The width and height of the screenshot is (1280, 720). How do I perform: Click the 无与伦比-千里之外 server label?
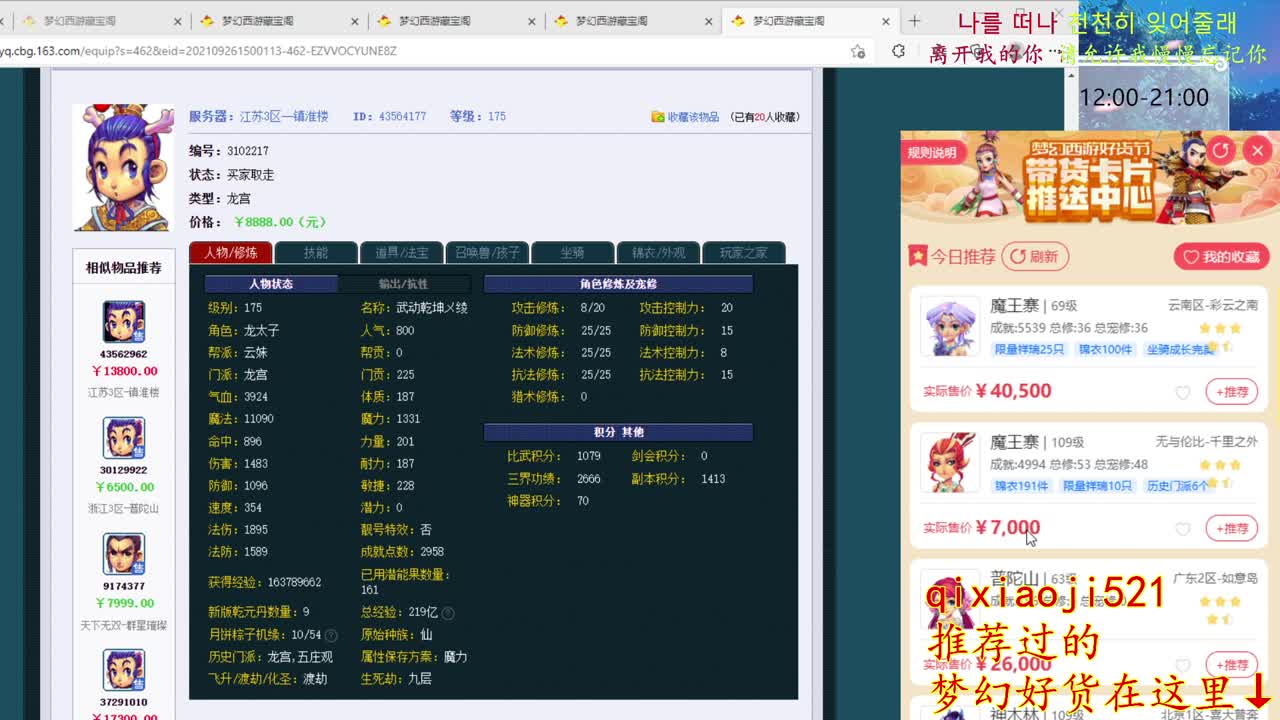1207,441
